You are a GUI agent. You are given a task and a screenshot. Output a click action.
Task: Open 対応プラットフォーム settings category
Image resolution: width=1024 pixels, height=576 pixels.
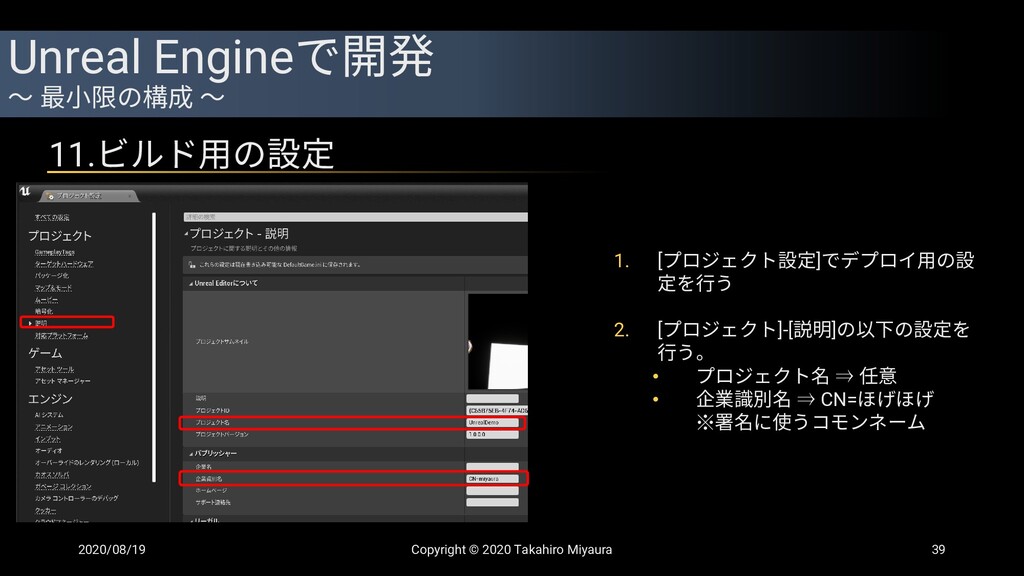click(x=61, y=336)
